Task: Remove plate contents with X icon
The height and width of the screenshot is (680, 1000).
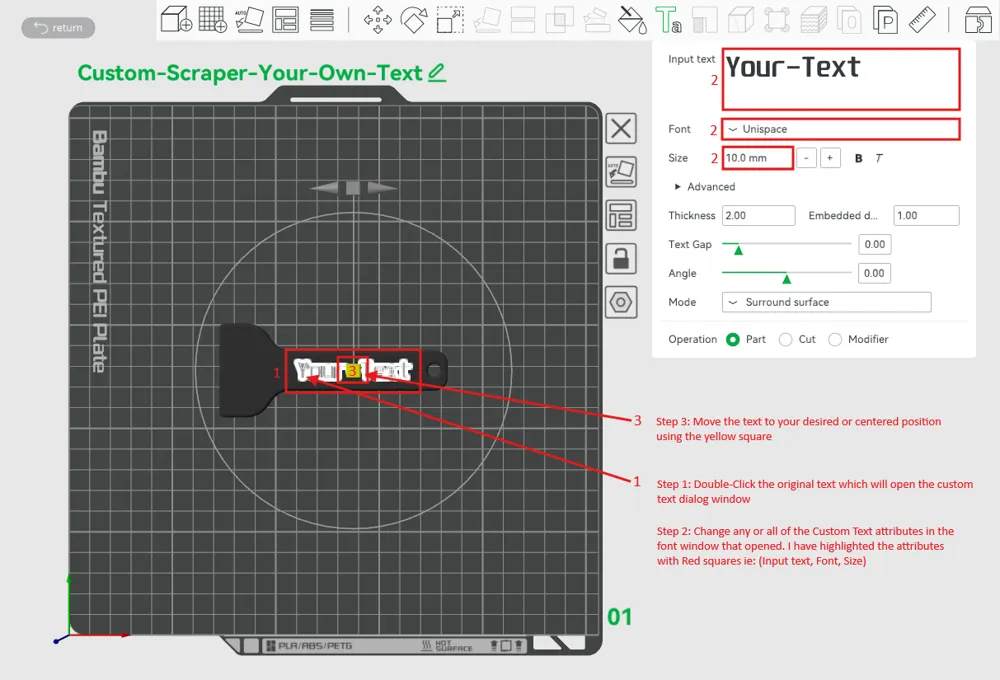Action: (621, 128)
